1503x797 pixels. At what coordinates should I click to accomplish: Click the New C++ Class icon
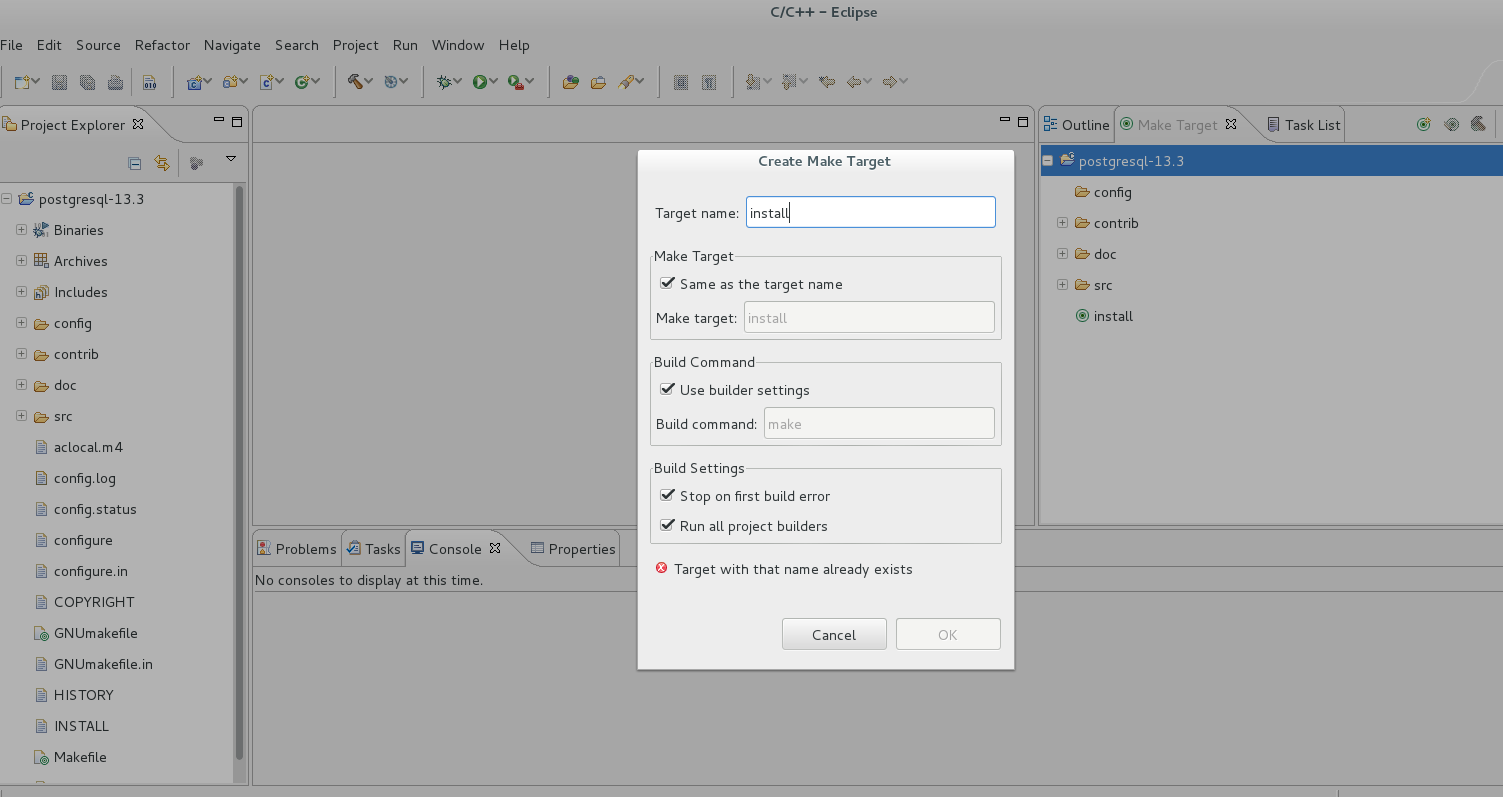[301, 82]
